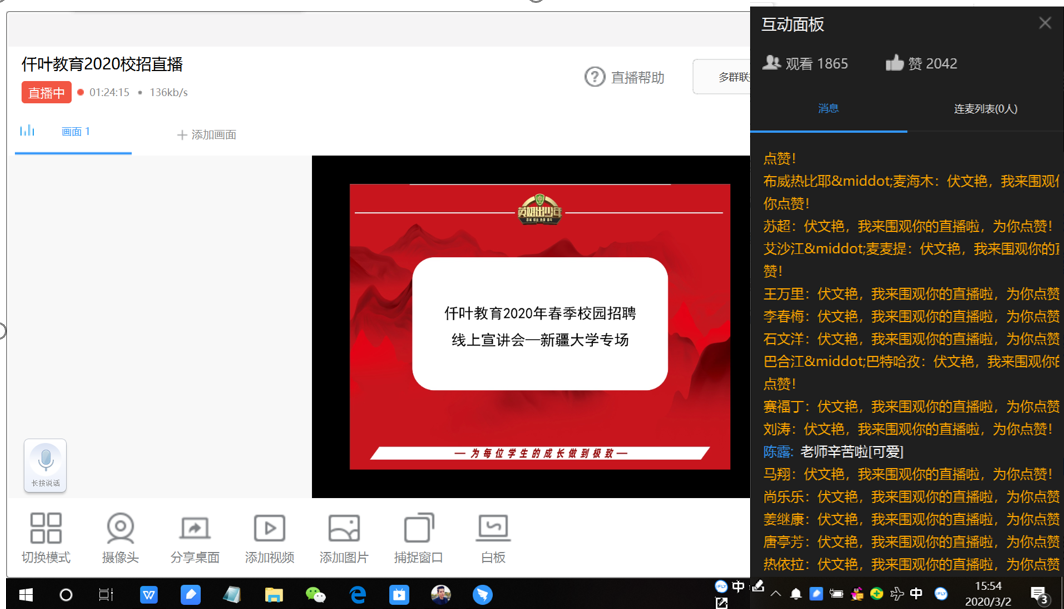The image size is (1064, 609).
Task: Open File Explorer from the taskbar
Action: 273,595
